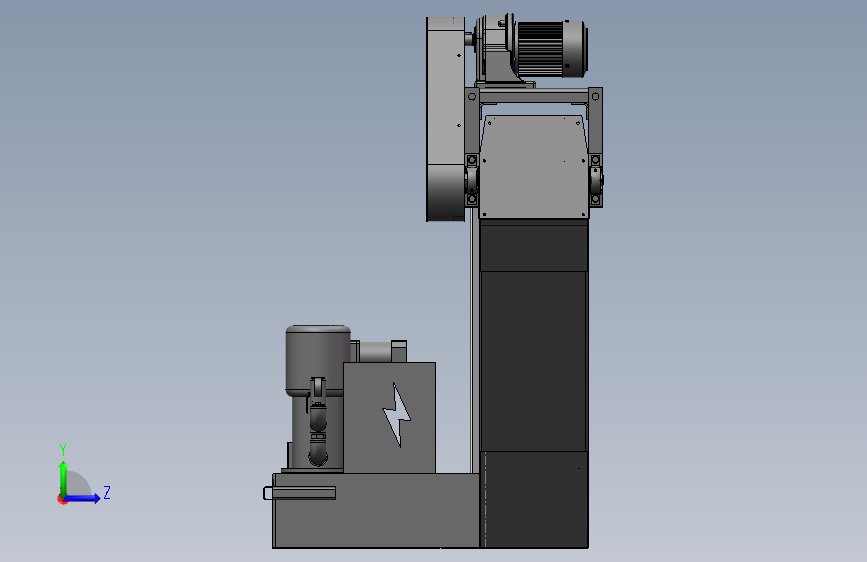Select the top-right frame bolt hole
This screenshot has width=867, height=562.
point(596,97)
